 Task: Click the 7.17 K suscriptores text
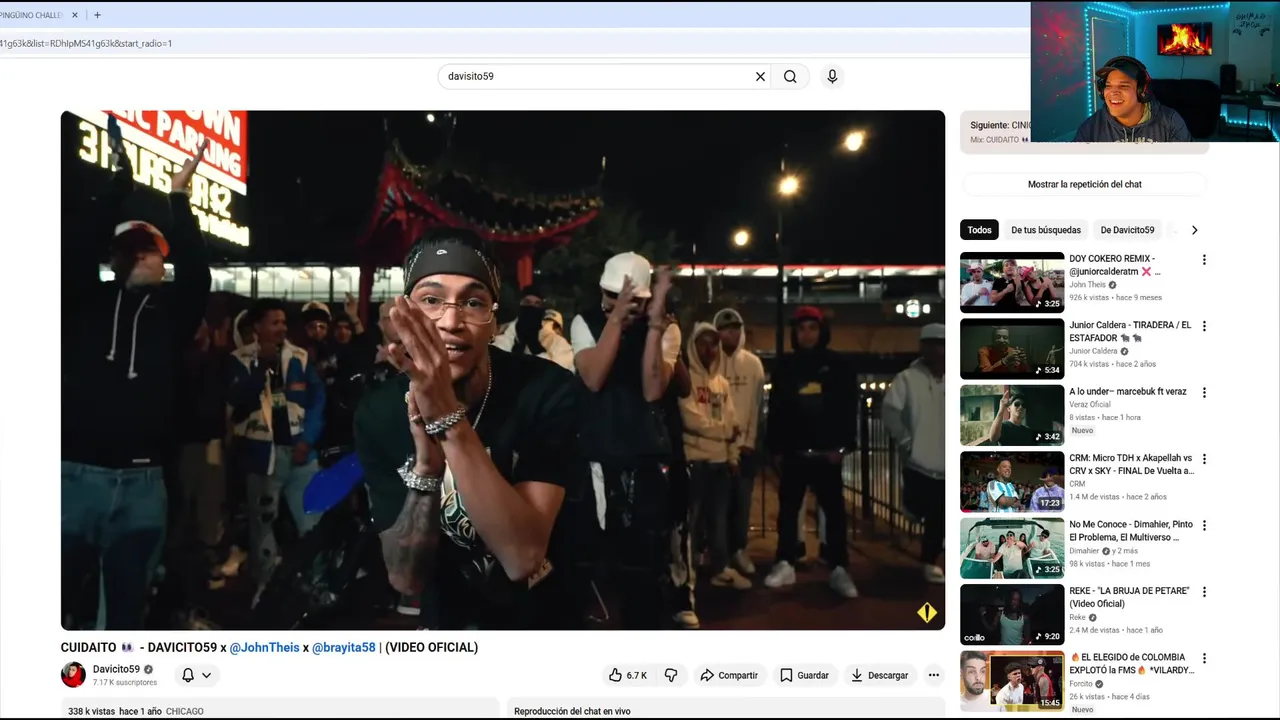point(125,683)
